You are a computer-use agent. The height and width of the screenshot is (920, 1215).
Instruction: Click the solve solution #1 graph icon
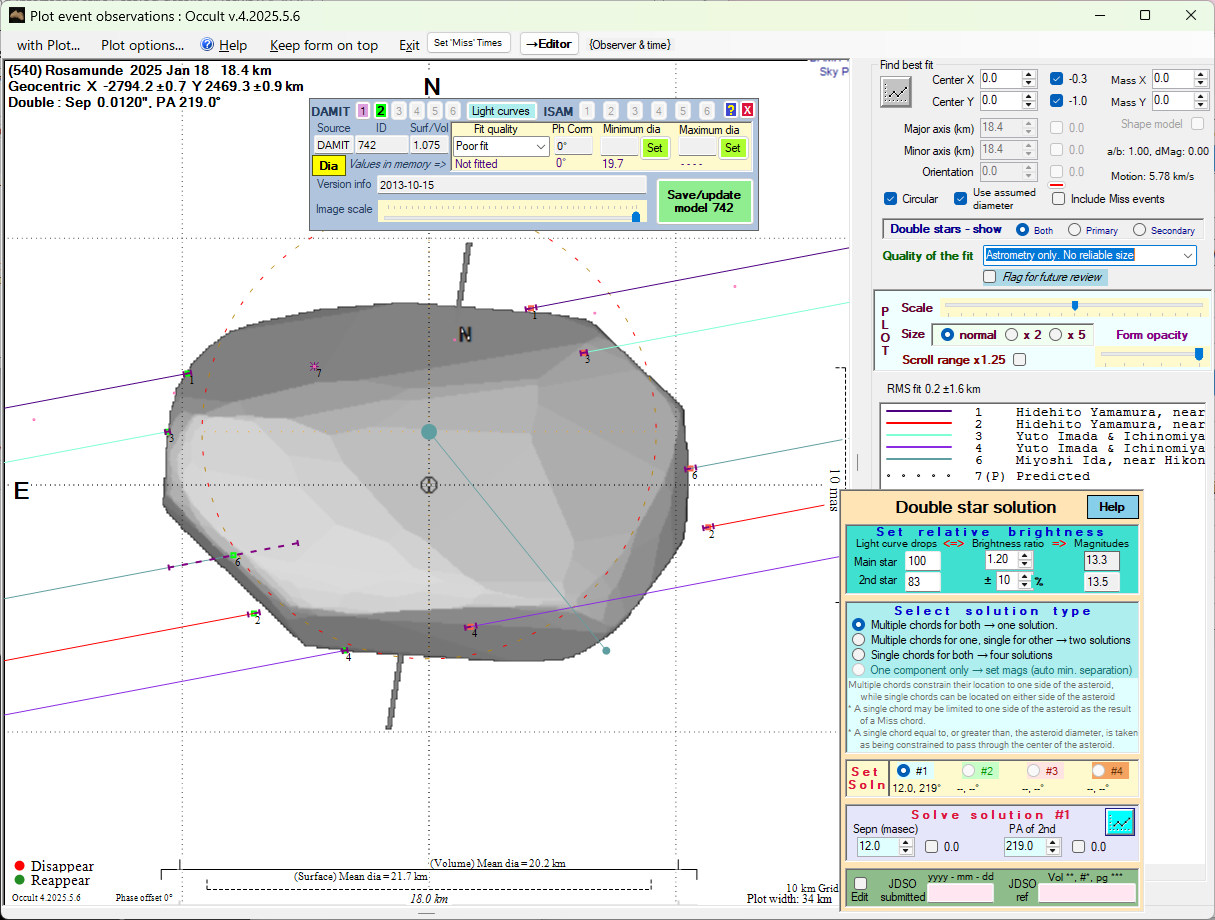(1119, 822)
